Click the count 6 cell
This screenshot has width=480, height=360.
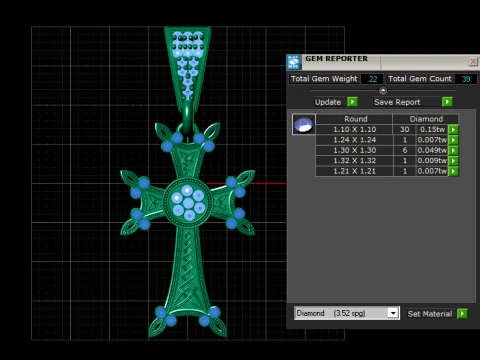point(405,150)
